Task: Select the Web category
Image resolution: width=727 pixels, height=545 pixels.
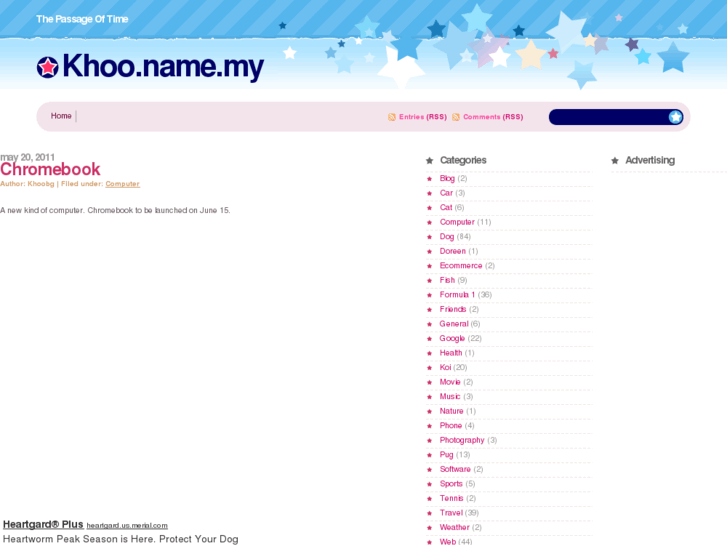Action: click(x=447, y=542)
